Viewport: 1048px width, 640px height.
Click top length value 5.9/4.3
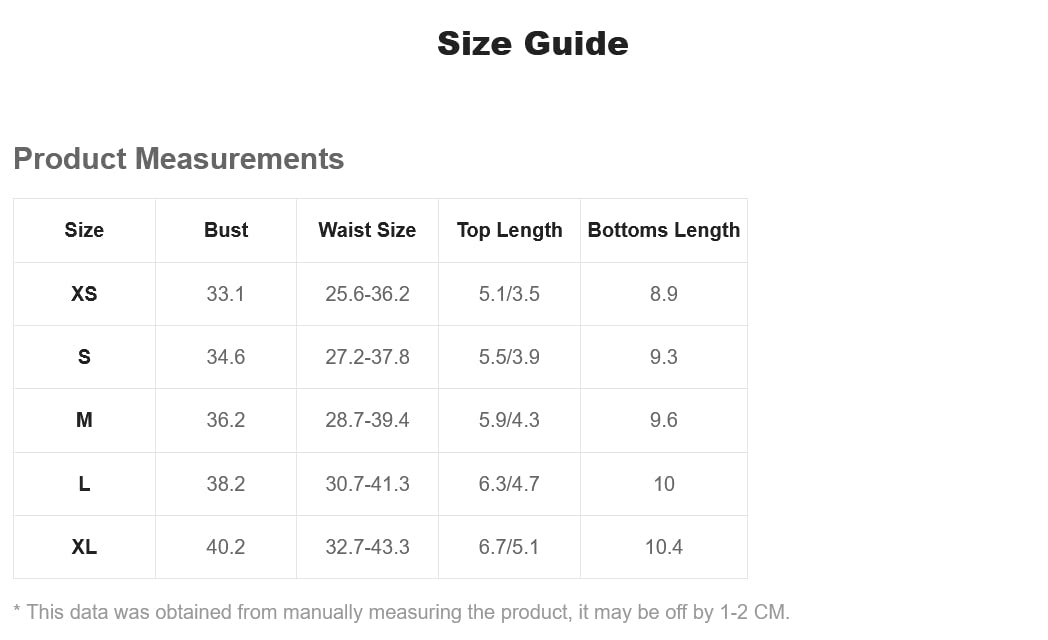509,420
